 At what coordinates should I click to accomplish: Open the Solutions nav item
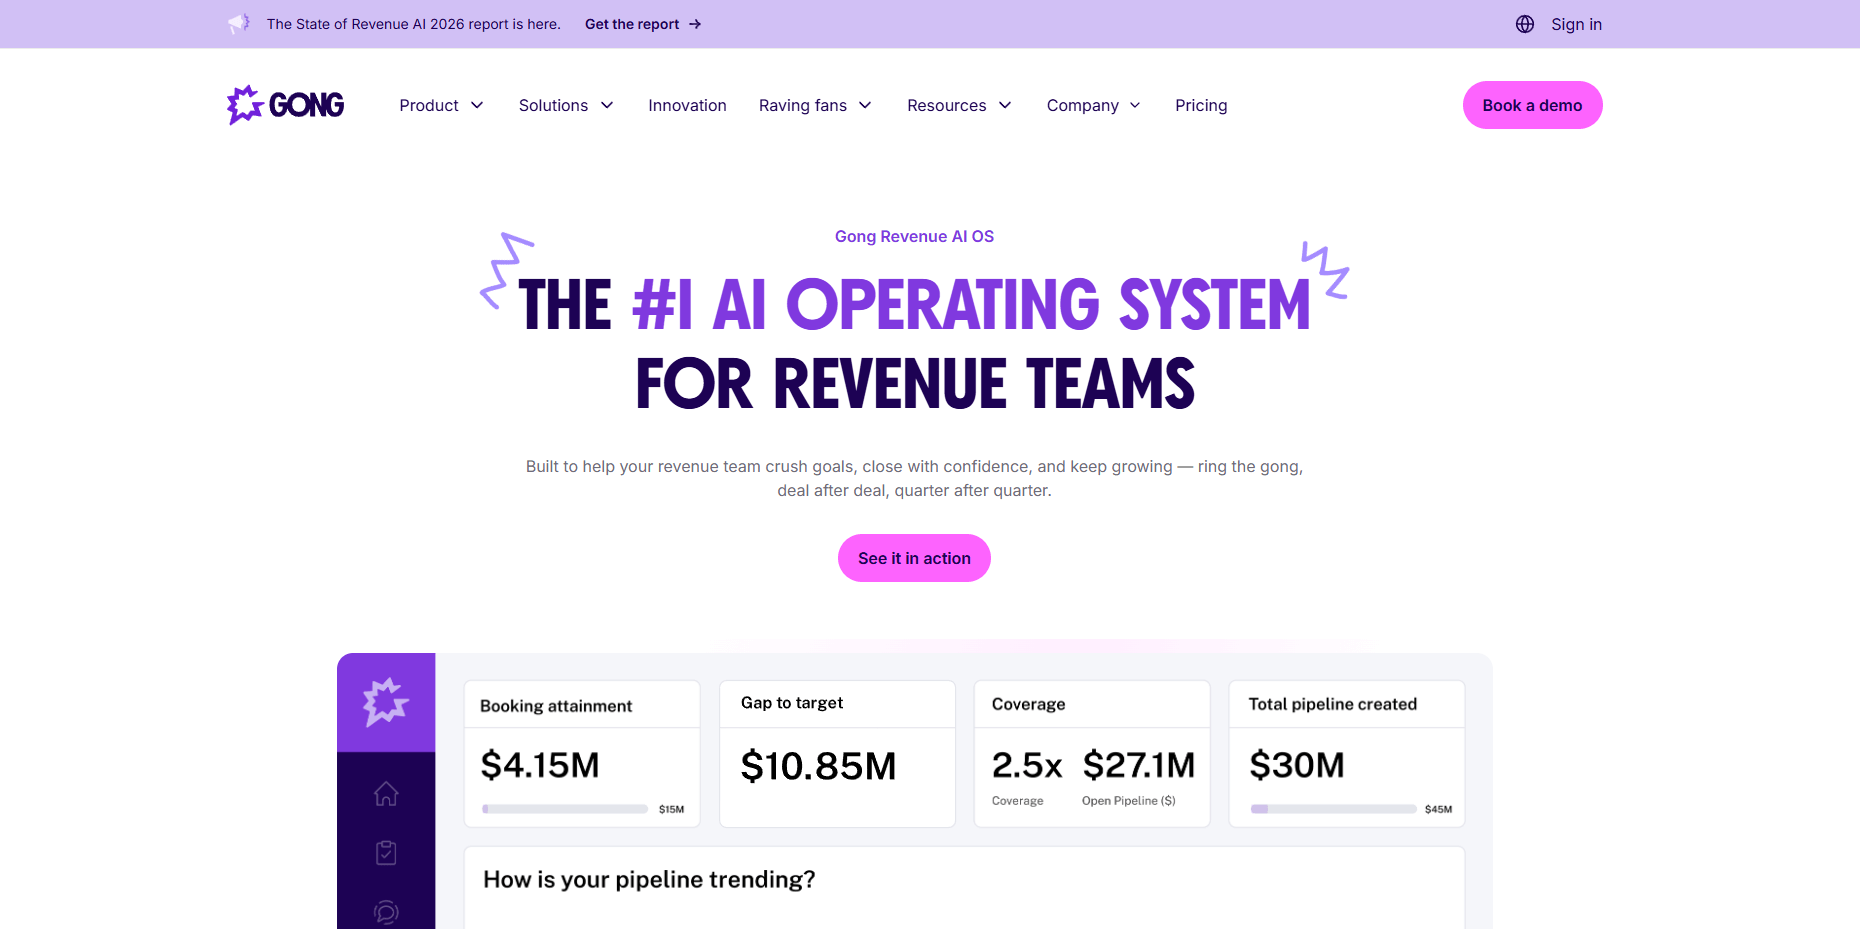click(553, 106)
